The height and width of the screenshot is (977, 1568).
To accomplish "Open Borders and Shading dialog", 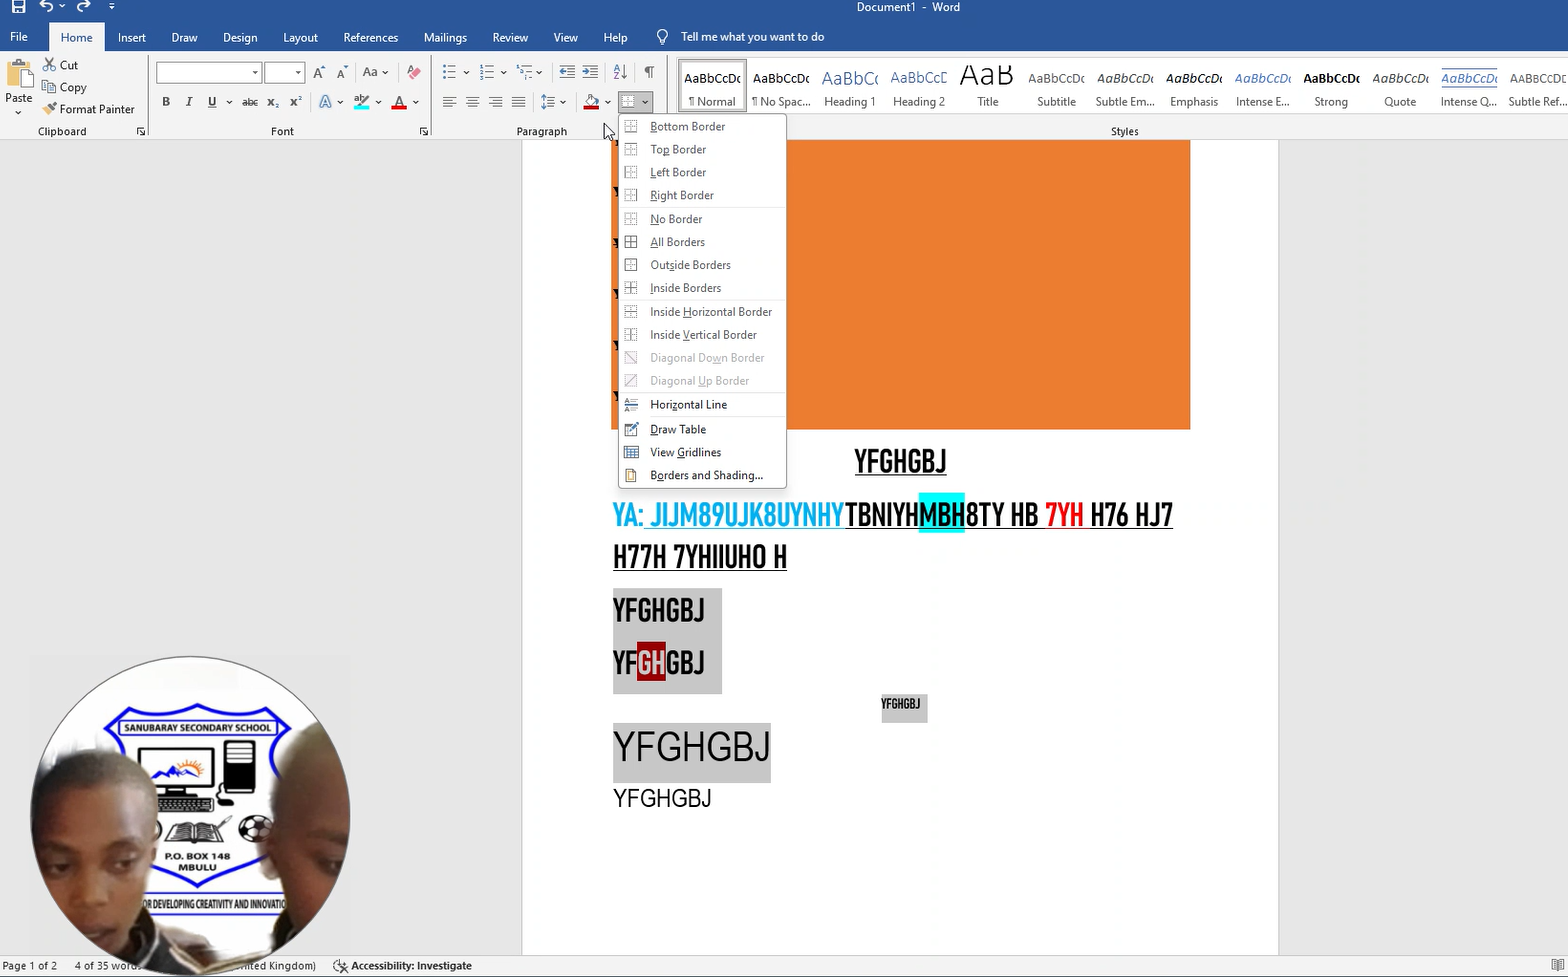I will (x=706, y=475).
